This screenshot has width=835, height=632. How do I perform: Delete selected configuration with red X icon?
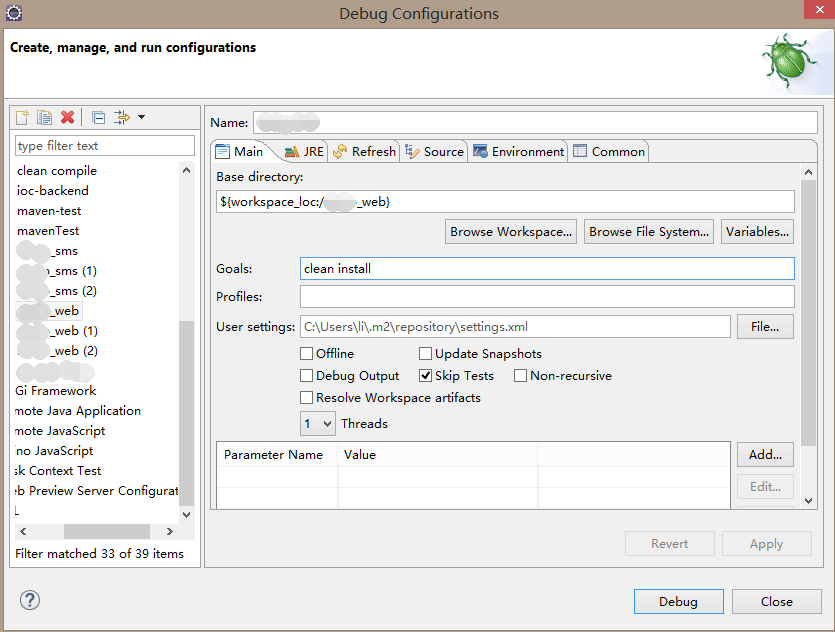pos(68,117)
